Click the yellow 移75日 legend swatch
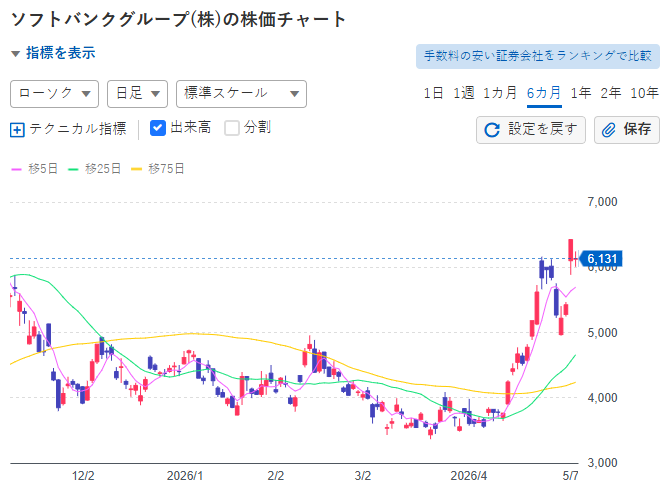The image size is (671, 493). [x=136, y=169]
